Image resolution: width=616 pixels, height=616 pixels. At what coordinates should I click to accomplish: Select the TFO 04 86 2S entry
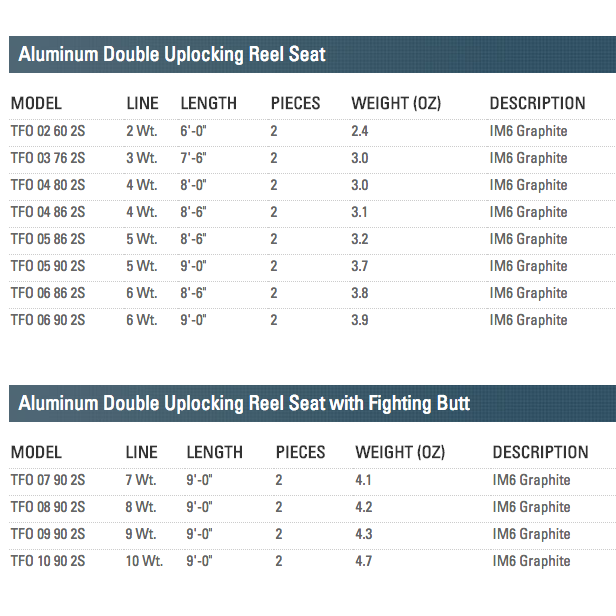(x=47, y=212)
